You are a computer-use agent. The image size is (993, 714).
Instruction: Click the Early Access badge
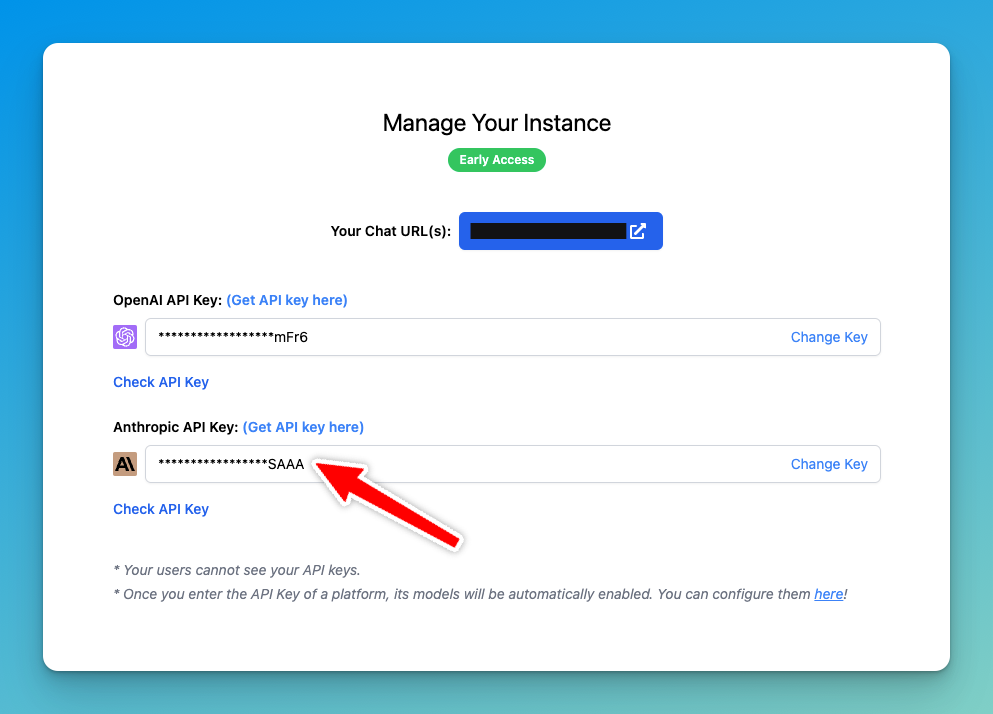(x=496, y=160)
